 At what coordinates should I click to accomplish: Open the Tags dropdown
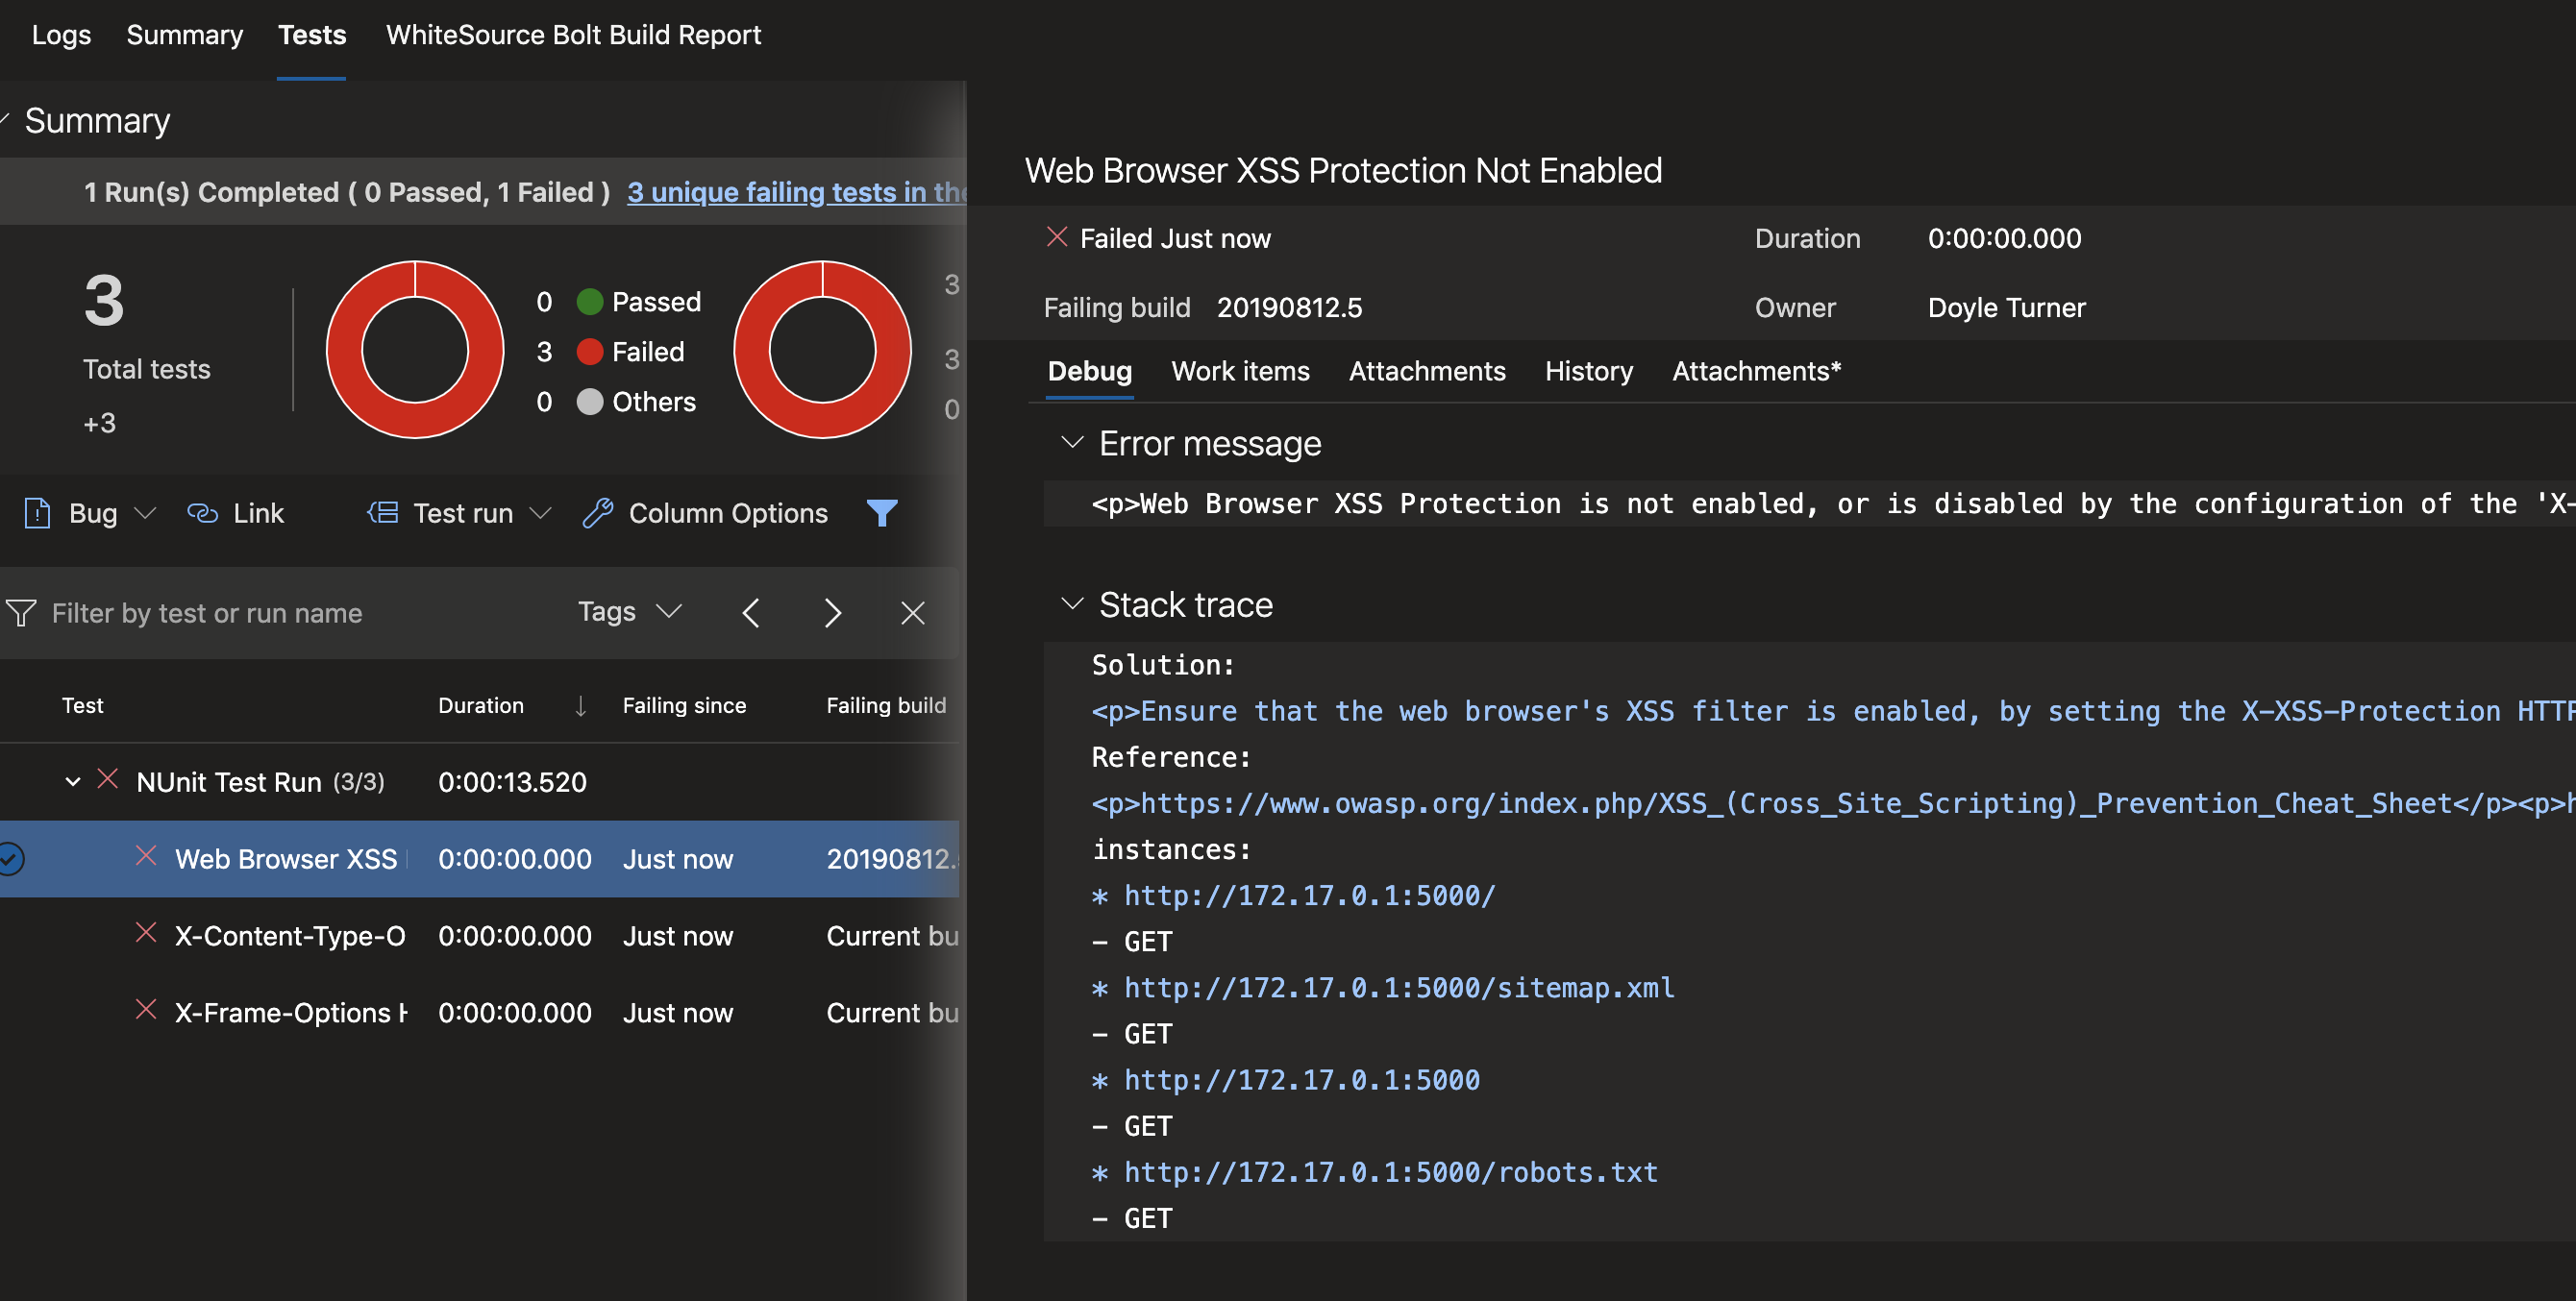click(629, 612)
